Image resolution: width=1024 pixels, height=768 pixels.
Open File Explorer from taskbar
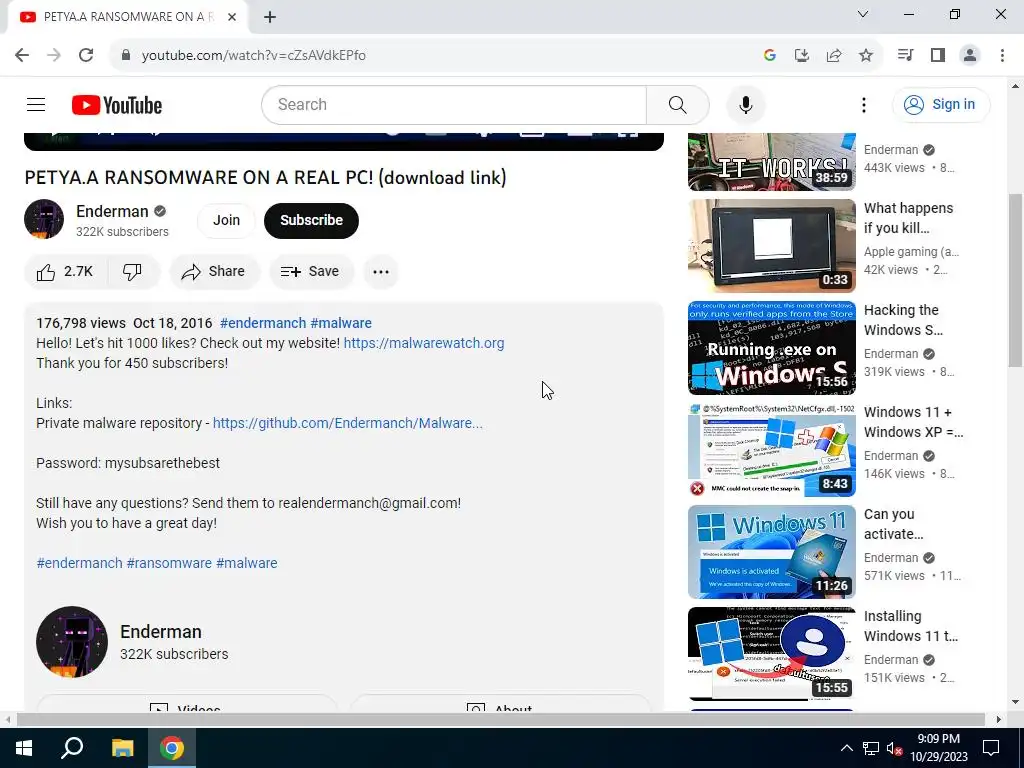click(122, 748)
